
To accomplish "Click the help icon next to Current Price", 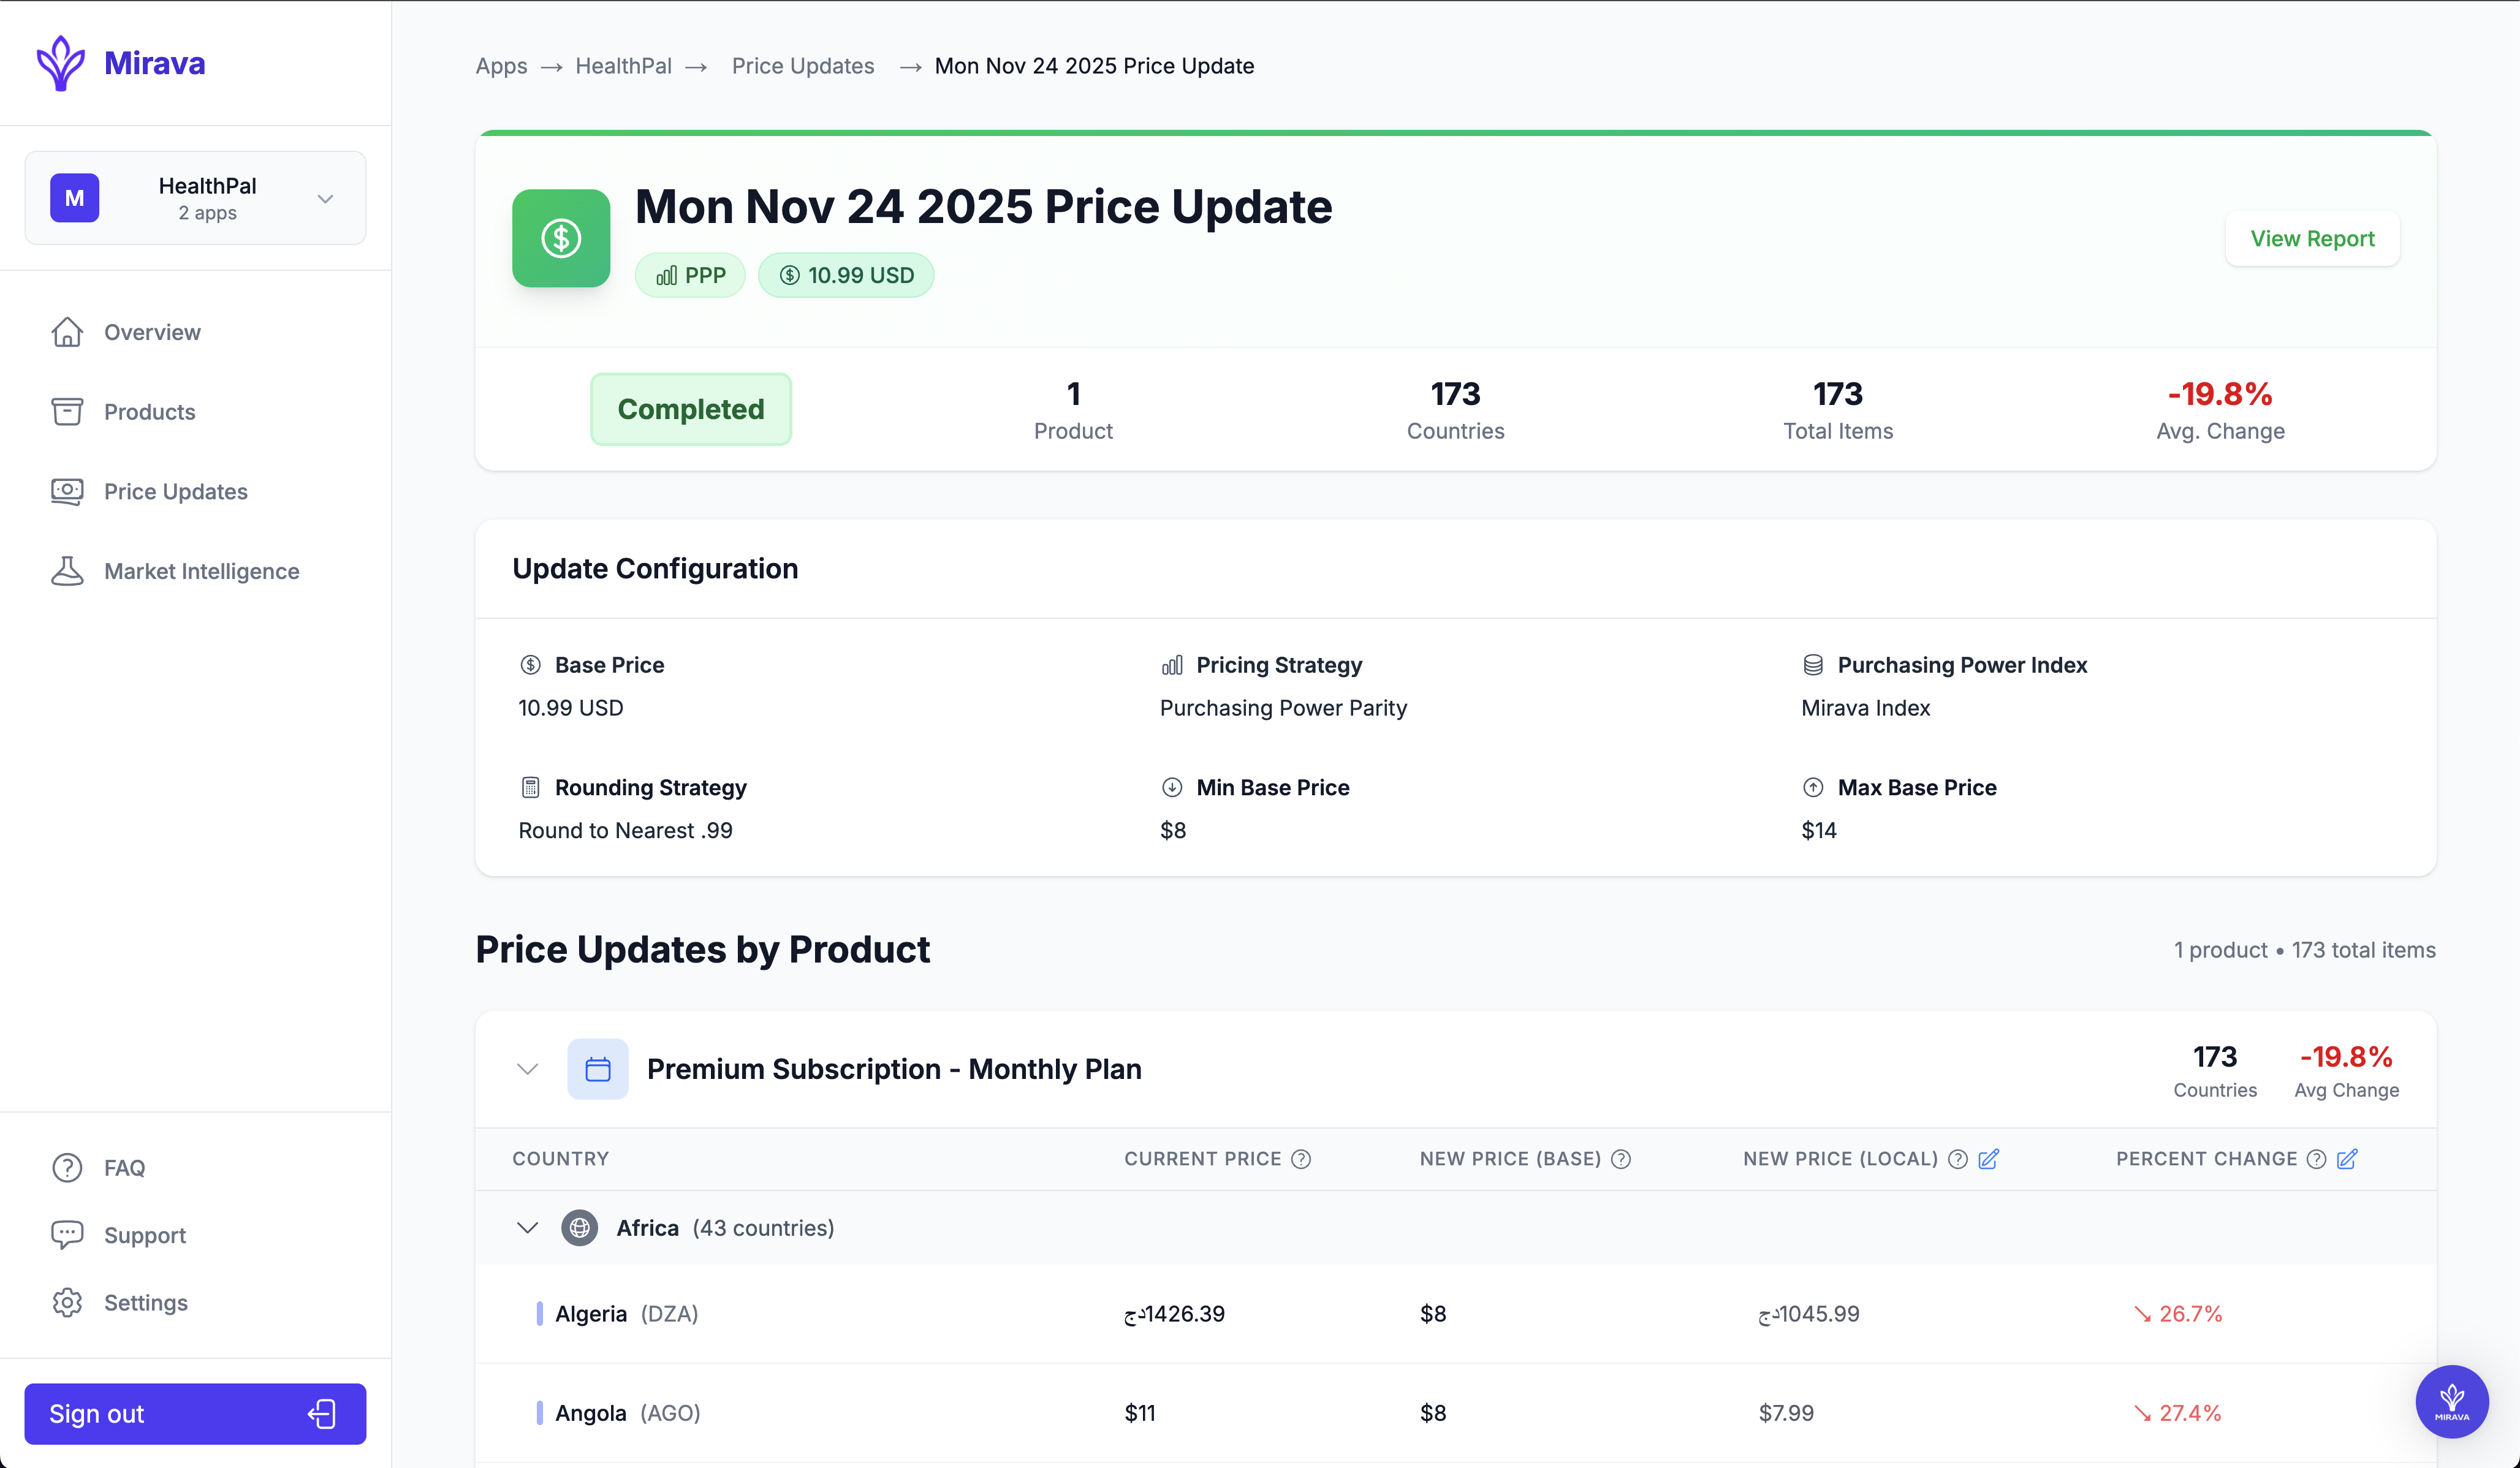I will click(1301, 1159).
